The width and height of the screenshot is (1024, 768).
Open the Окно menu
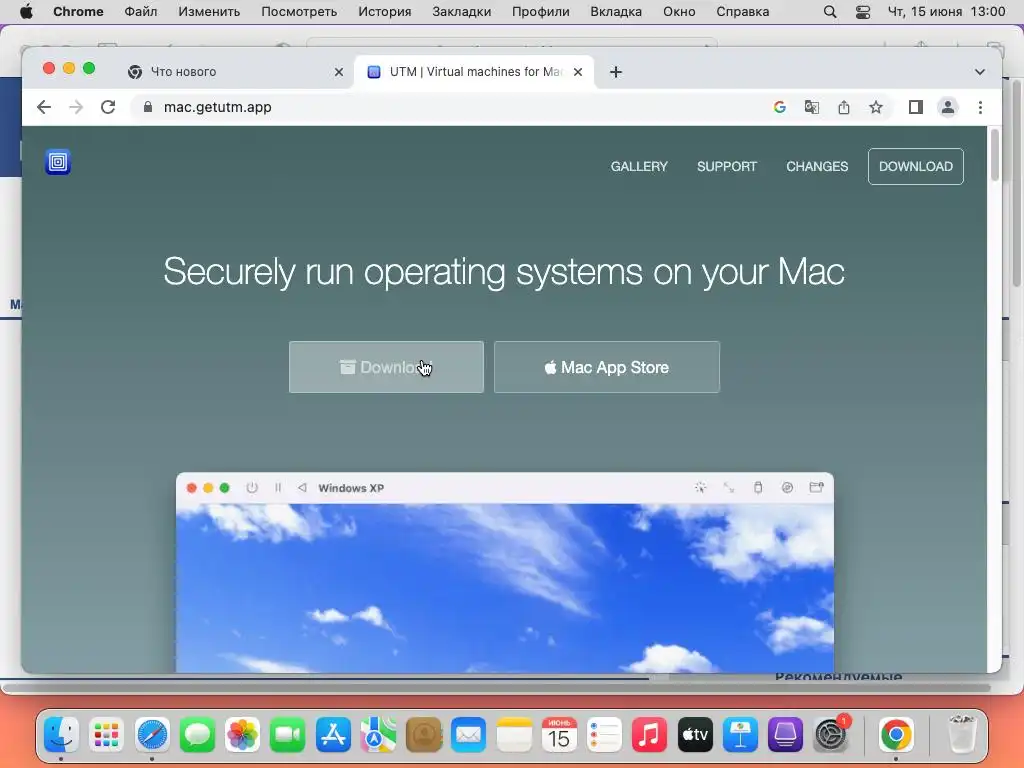(679, 12)
